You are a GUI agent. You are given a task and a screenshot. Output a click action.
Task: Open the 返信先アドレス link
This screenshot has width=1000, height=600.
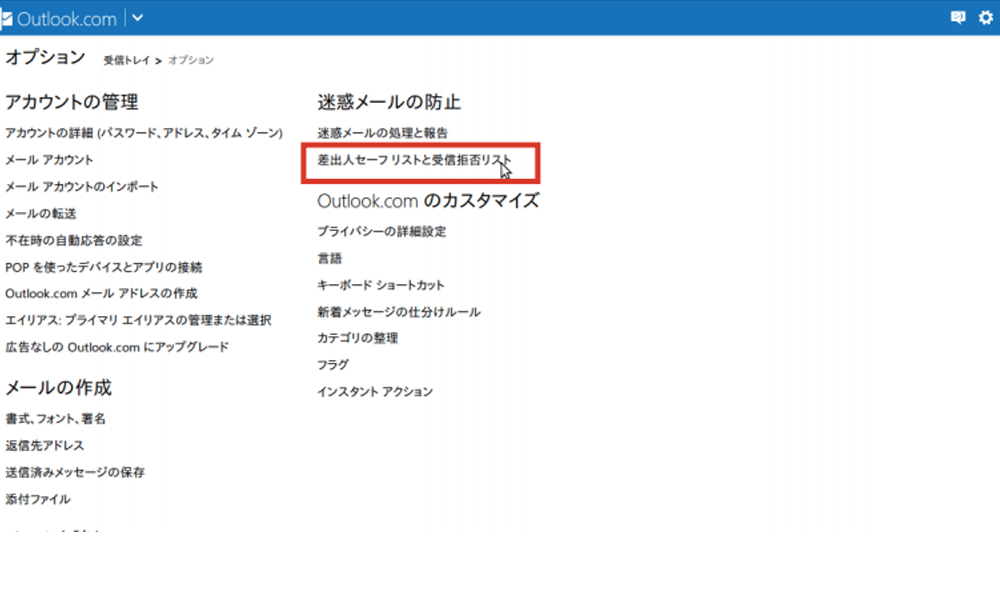[x=45, y=445]
